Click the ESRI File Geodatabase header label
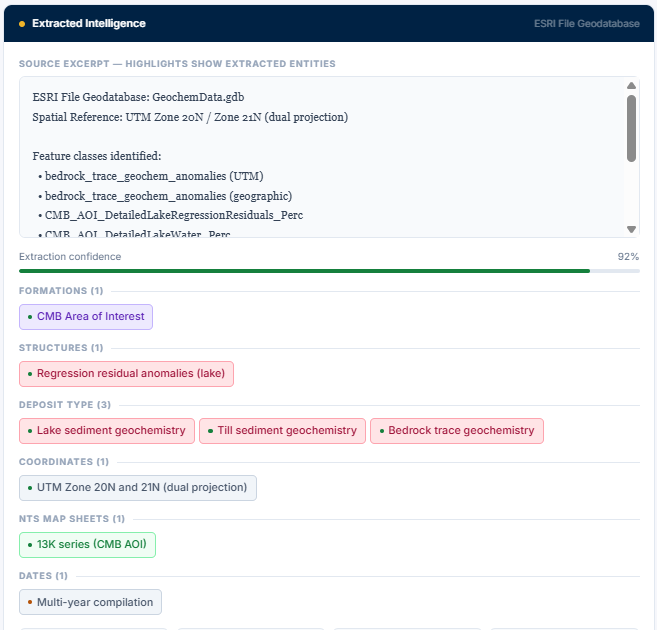 [x=586, y=24]
